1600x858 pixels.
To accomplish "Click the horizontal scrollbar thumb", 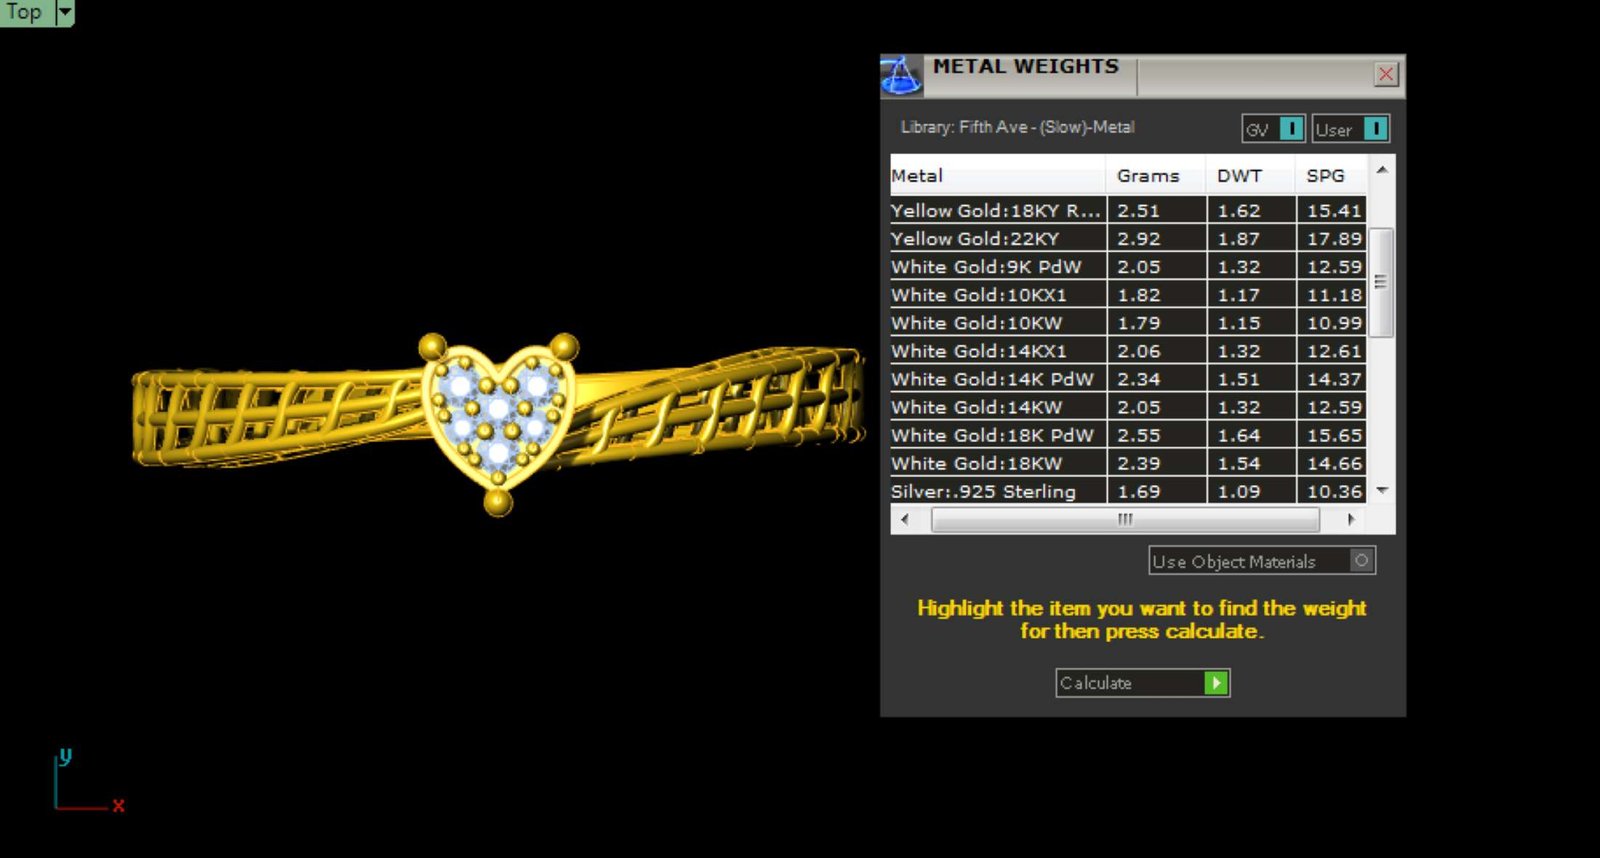I will [x=1125, y=519].
